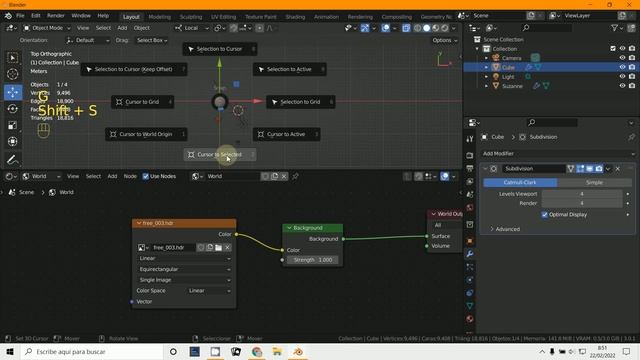Viewport: 640px width, 360px height.
Task: Open Blender from Windows taskbar
Action: coord(298,351)
